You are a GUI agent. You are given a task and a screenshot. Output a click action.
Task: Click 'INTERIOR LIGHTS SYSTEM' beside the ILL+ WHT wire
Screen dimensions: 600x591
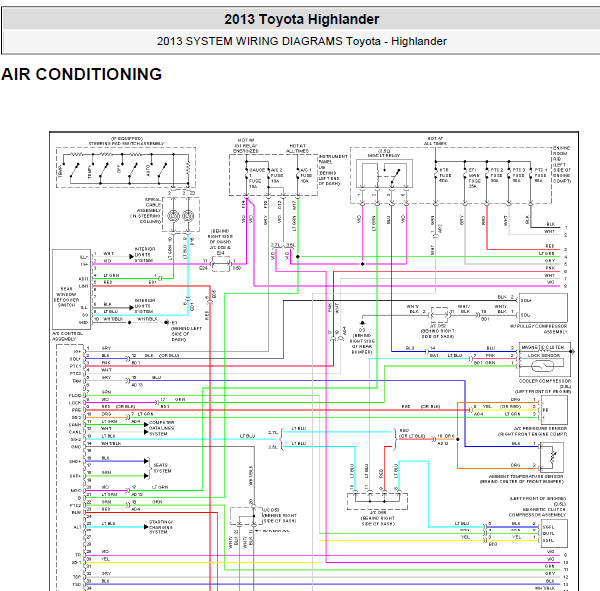145,255
